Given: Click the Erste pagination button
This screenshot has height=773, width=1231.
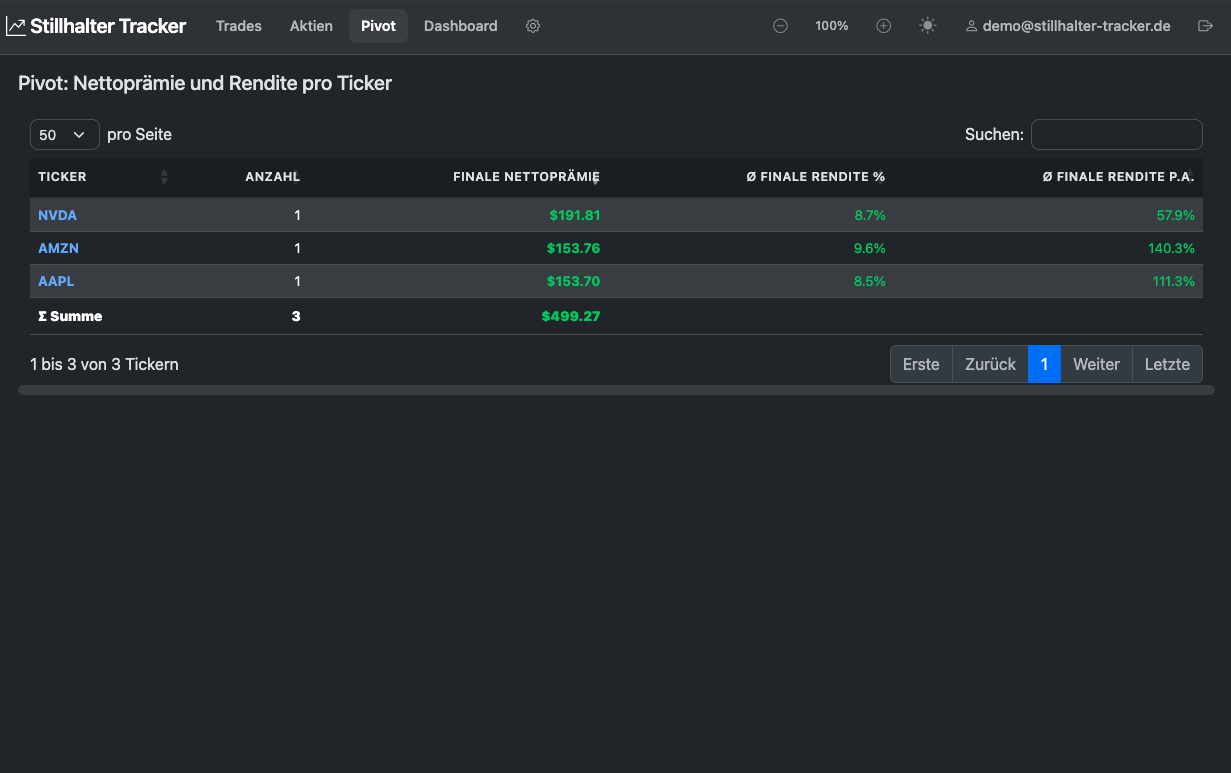Looking at the screenshot, I should [x=921, y=364].
